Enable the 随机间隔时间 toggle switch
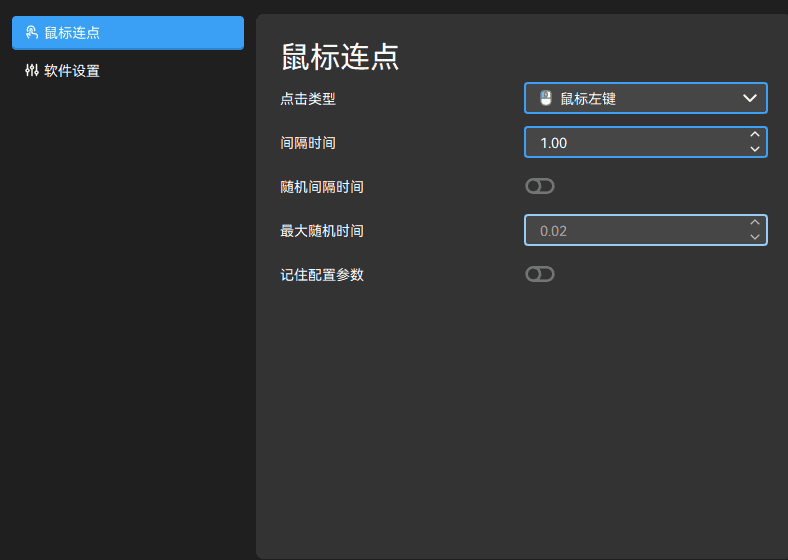The image size is (788, 560). point(540,186)
